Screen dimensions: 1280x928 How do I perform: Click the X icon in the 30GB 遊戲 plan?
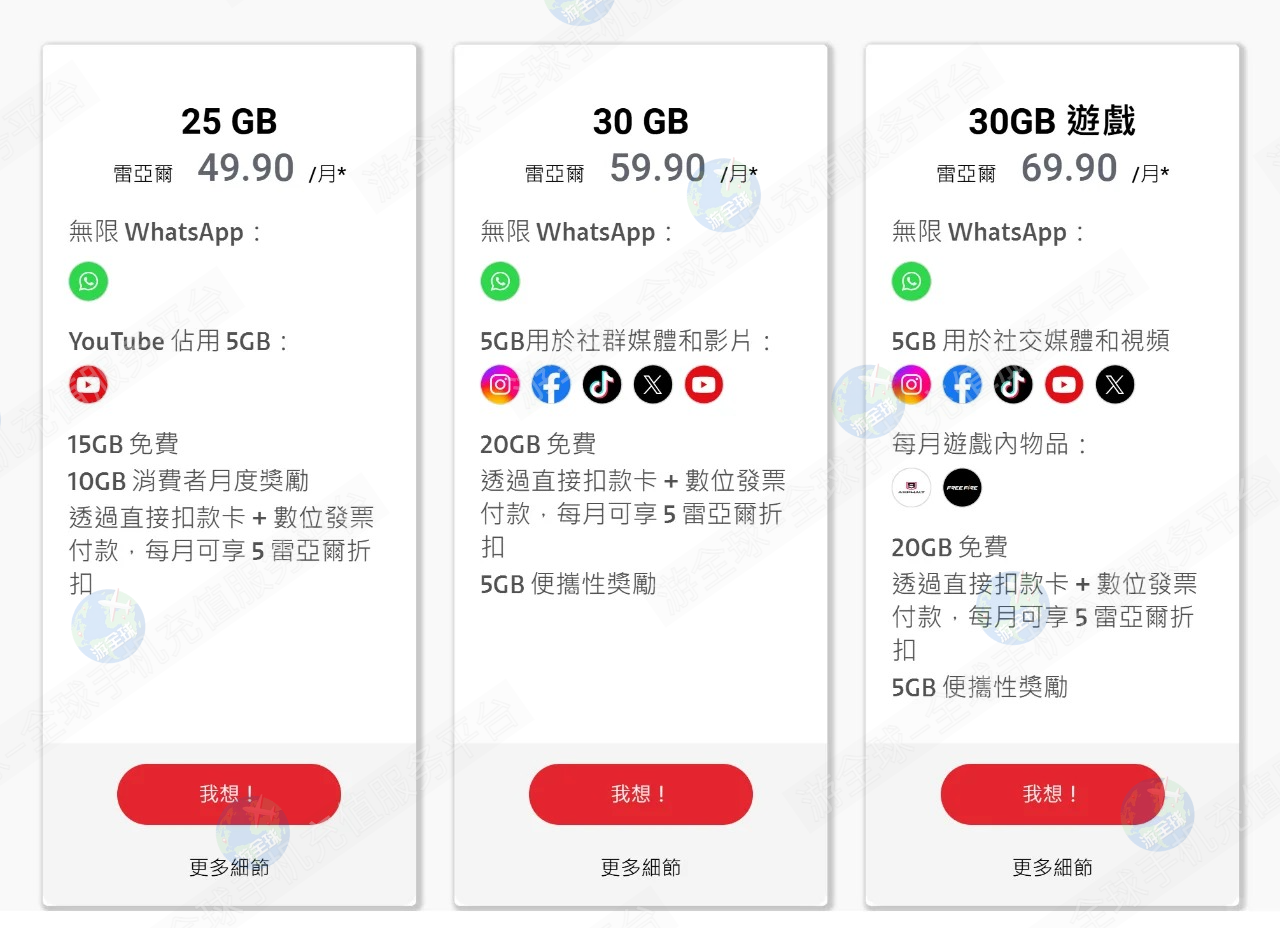click(1115, 385)
